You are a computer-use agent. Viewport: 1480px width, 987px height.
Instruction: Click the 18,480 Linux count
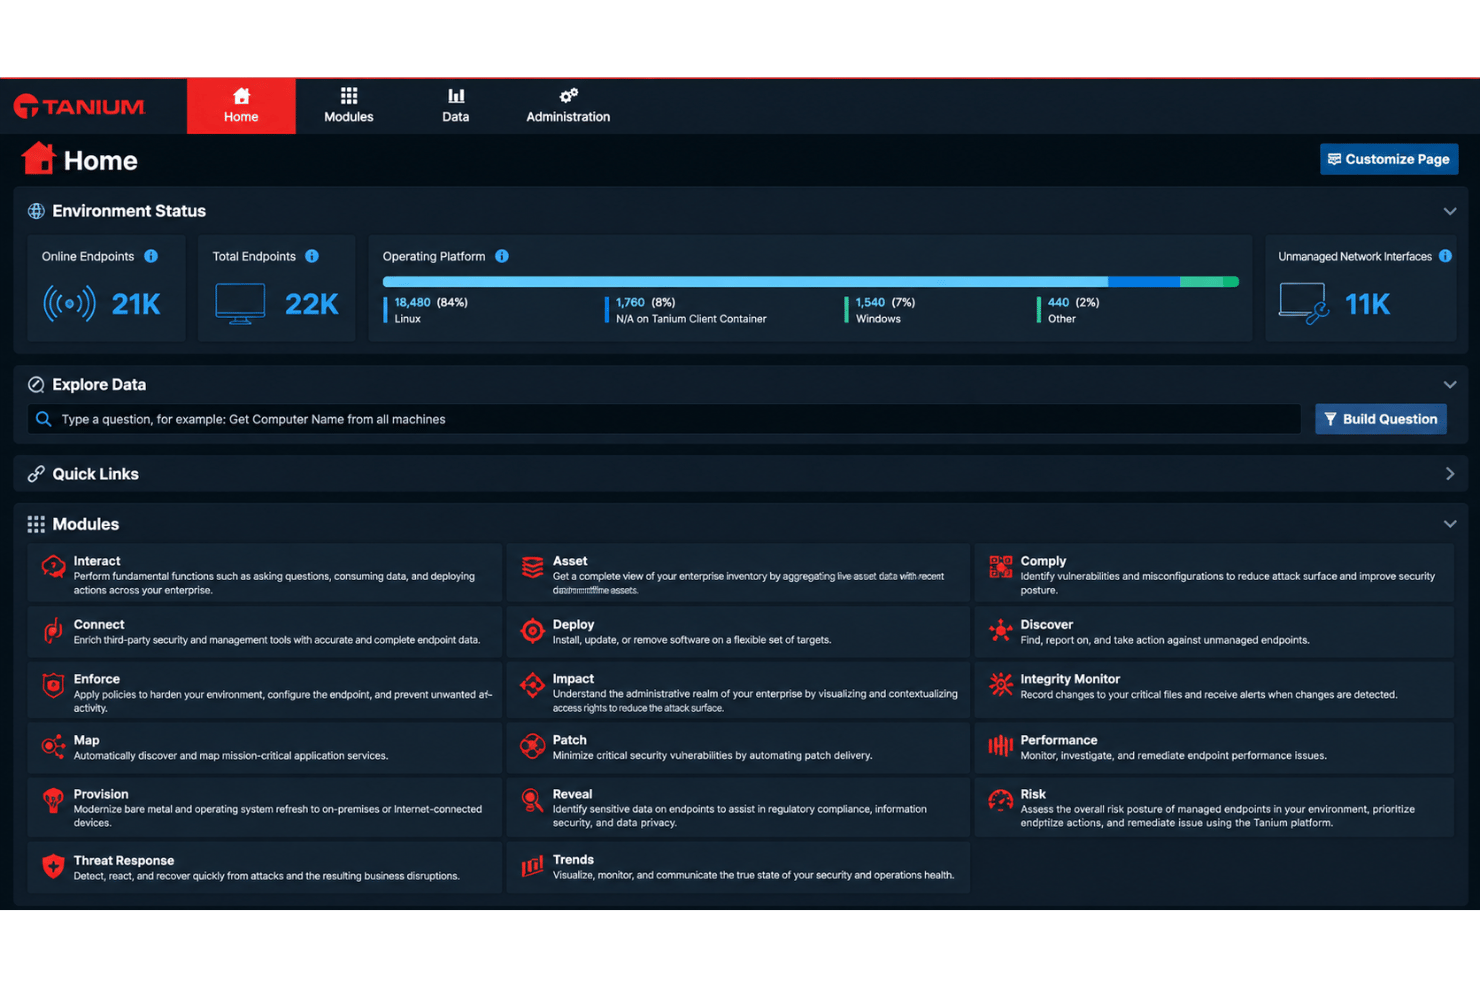click(412, 302)
